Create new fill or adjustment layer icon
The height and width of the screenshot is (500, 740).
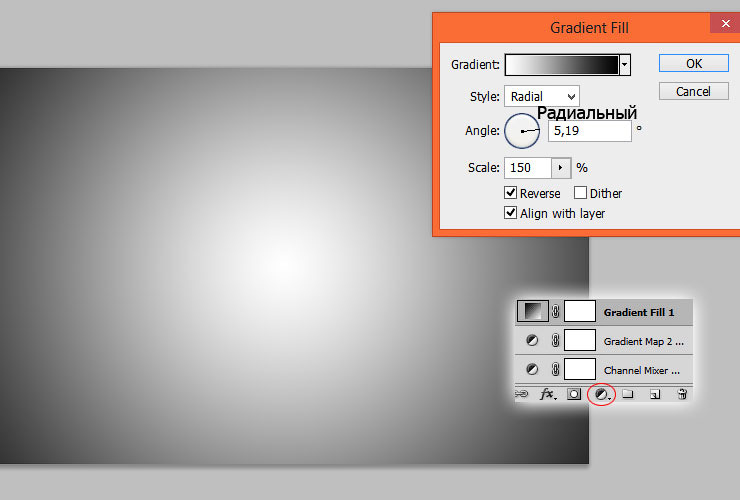(x=602, y=394)
